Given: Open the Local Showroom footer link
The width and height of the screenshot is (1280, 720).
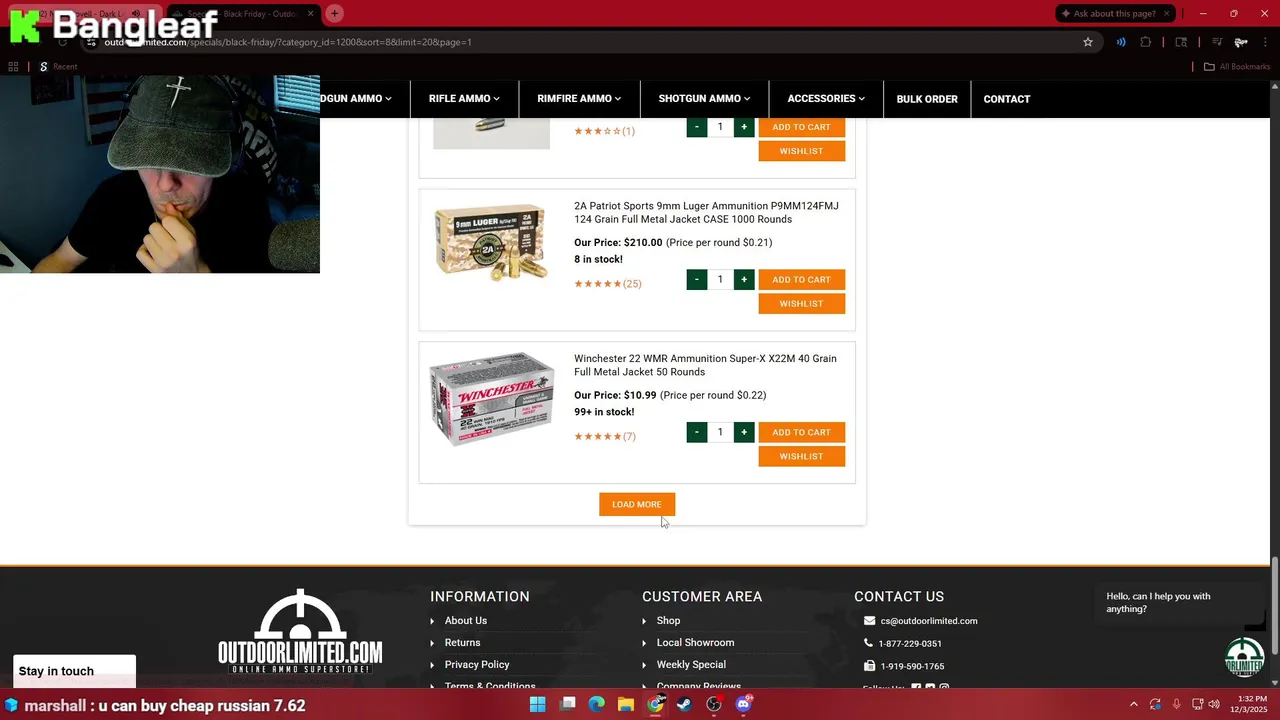Looking at the screenshot, I should [x=695, y=643].
